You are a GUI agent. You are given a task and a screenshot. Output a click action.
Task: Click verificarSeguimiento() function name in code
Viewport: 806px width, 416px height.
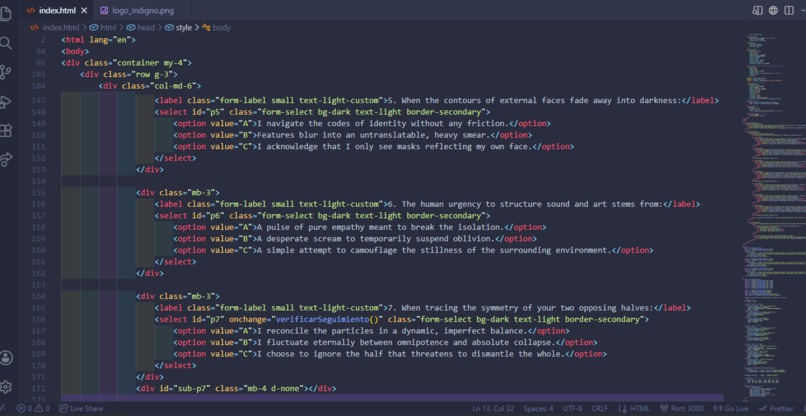[x=326, y=319]
